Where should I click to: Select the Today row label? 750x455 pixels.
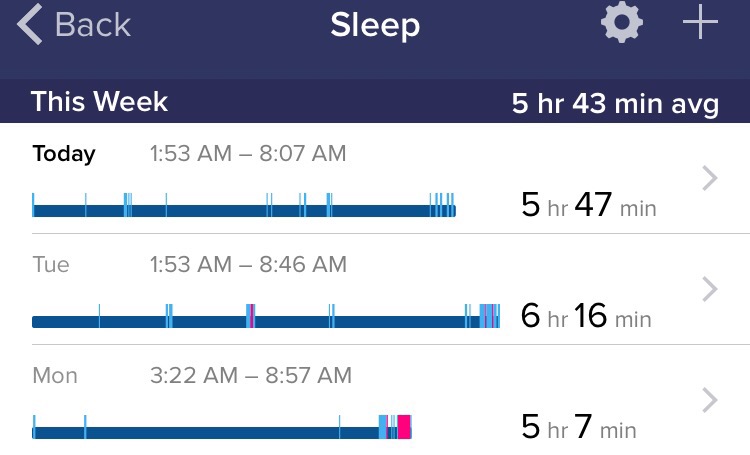click(x=64, y=154)
